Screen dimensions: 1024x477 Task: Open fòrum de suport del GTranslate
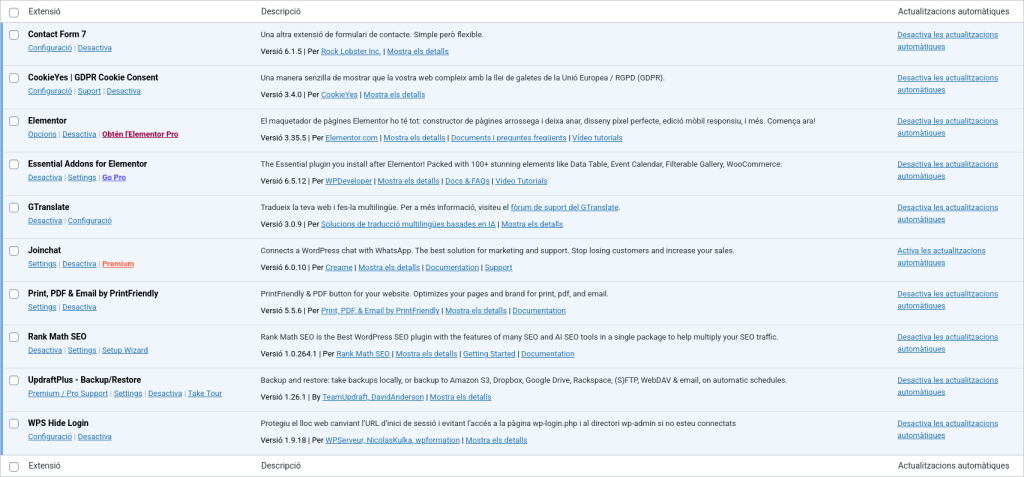pyautogui.click(x=557, y=207)
